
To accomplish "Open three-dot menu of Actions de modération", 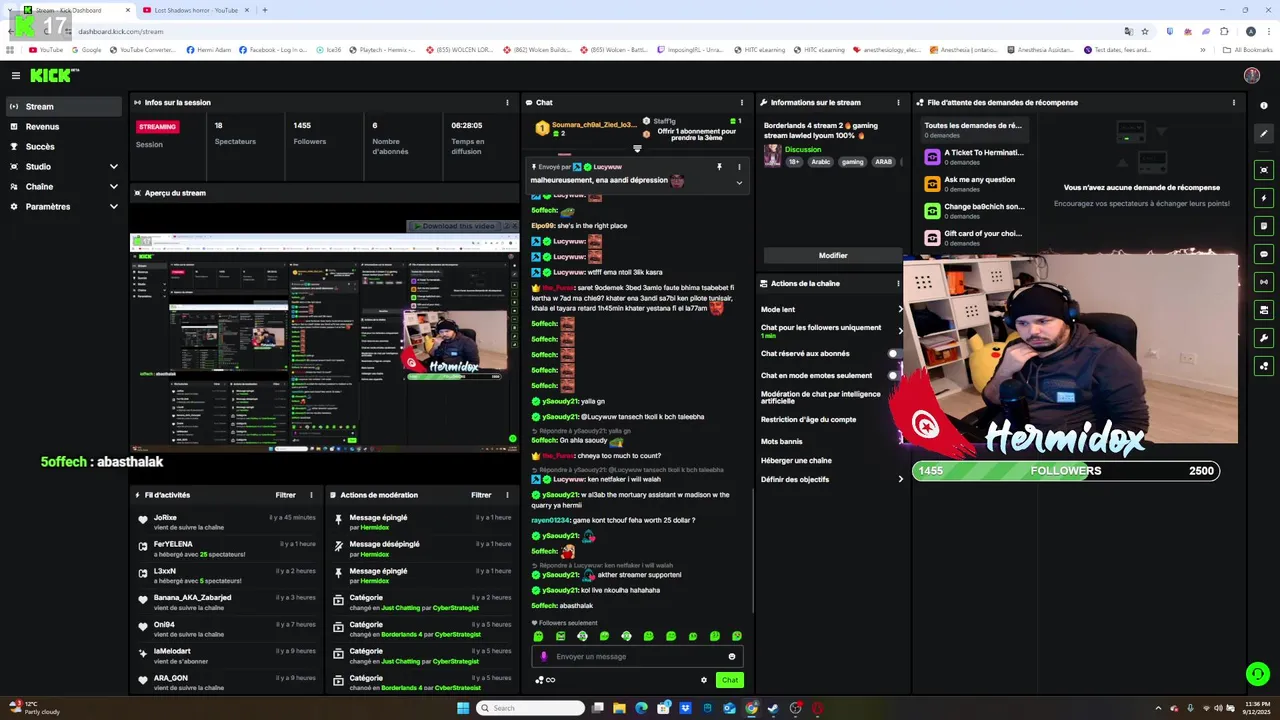I will pyautogui.click(x=507, y=495).
